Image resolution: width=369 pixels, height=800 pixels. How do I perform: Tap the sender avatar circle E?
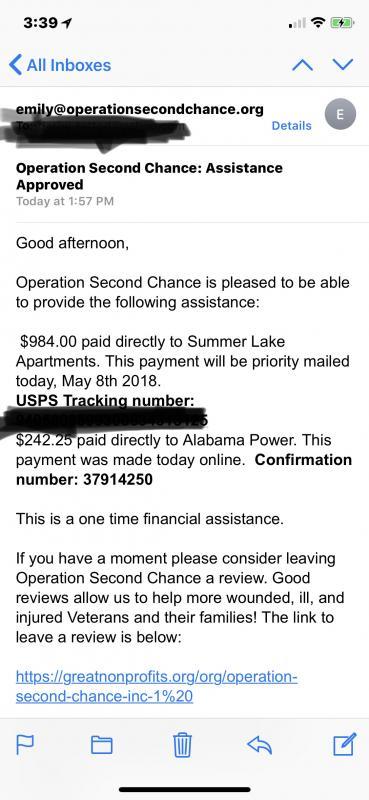(x=340, y=115)
